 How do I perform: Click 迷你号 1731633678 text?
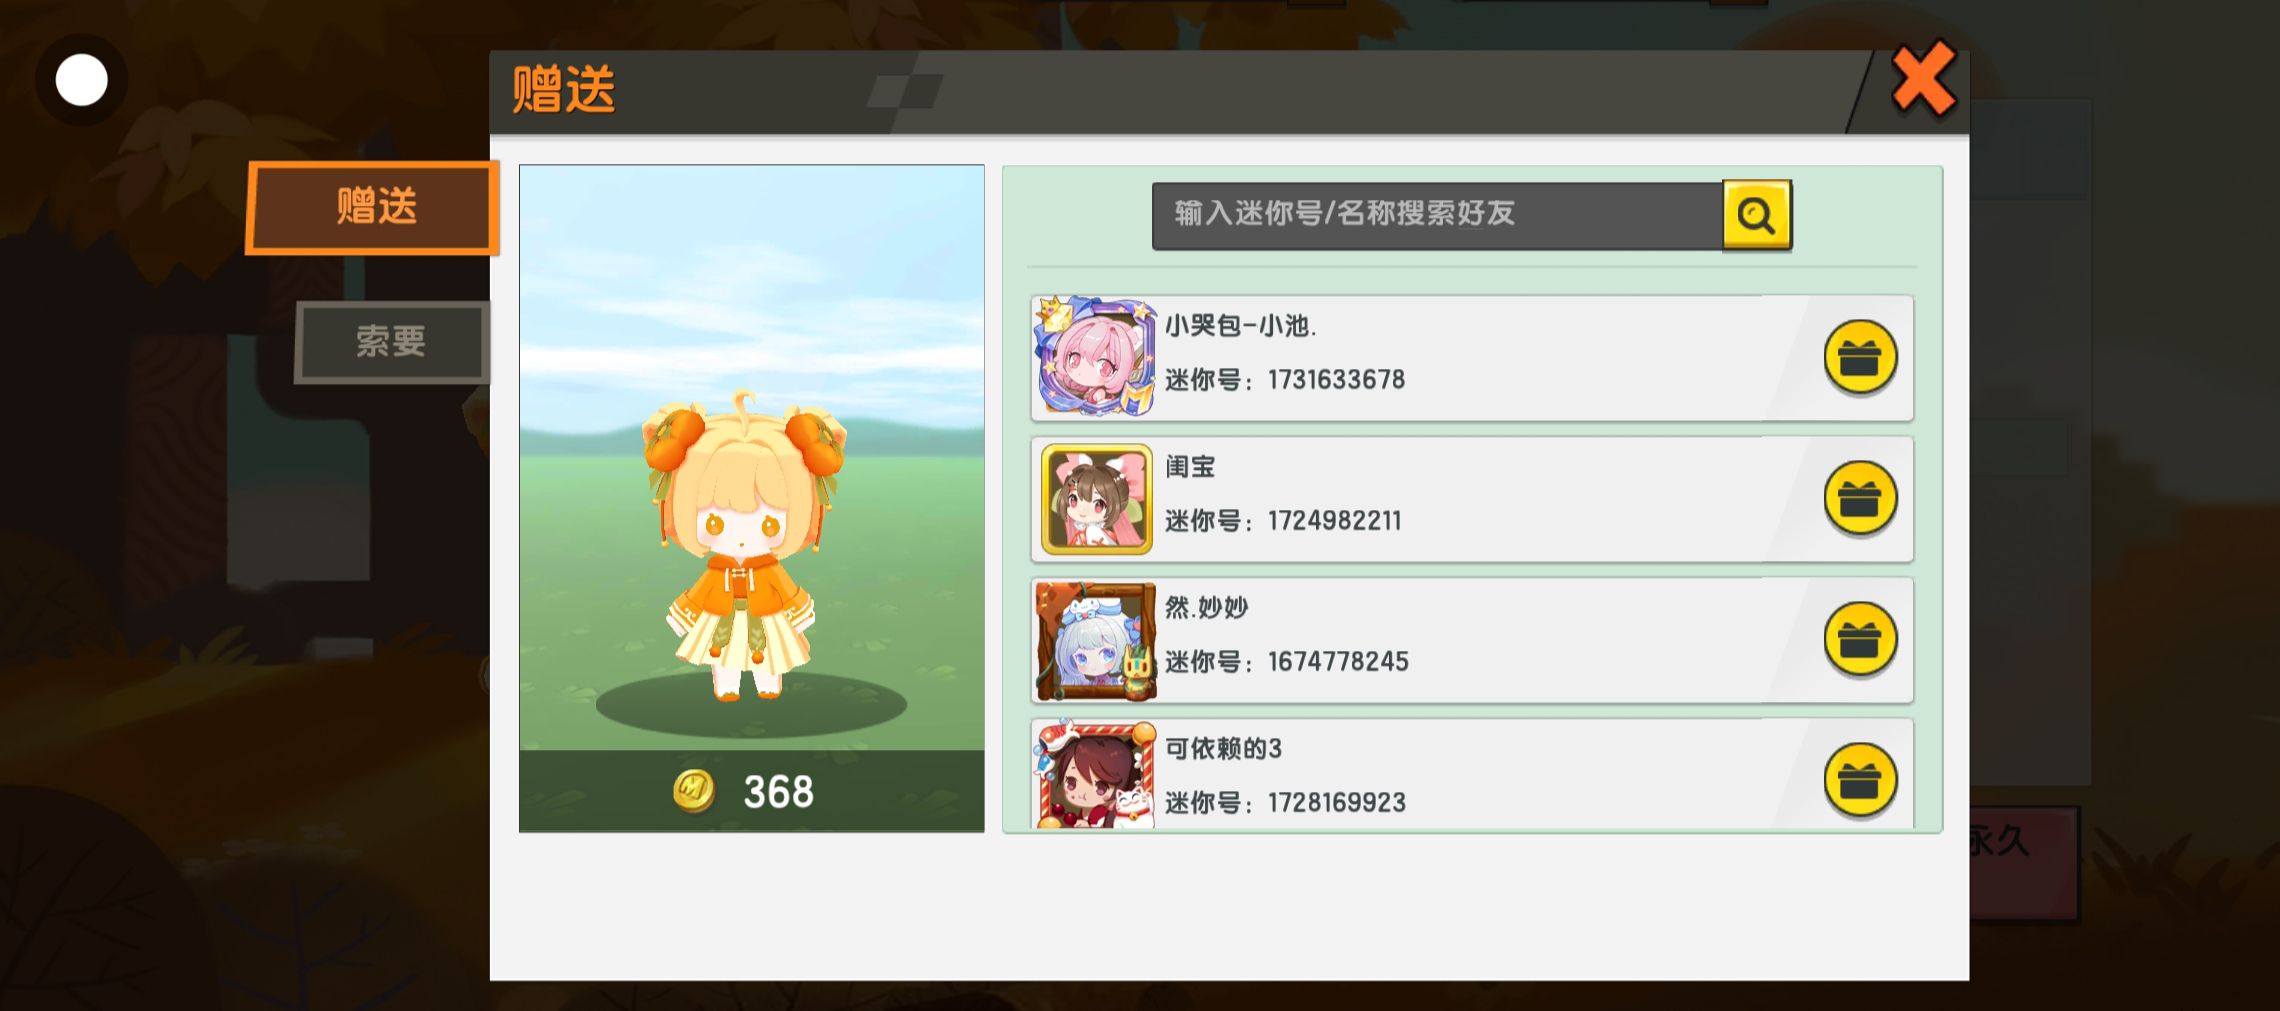(1285, 380)
